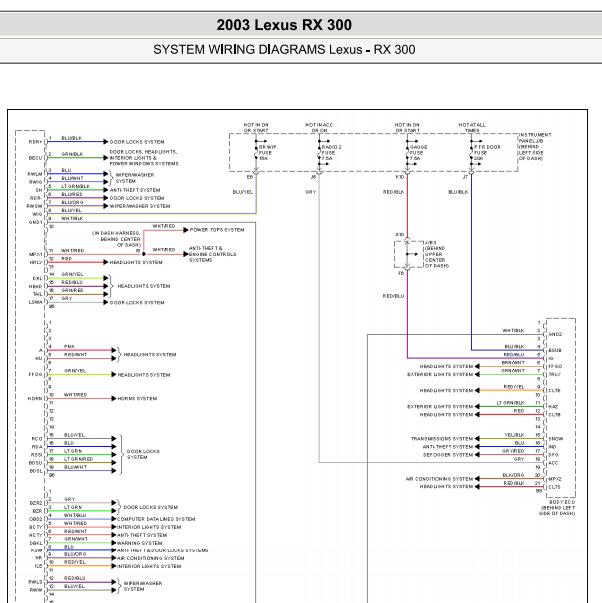
Task: Click the "RR WIP FUSE 15A" label
Action: click(267, 153)
